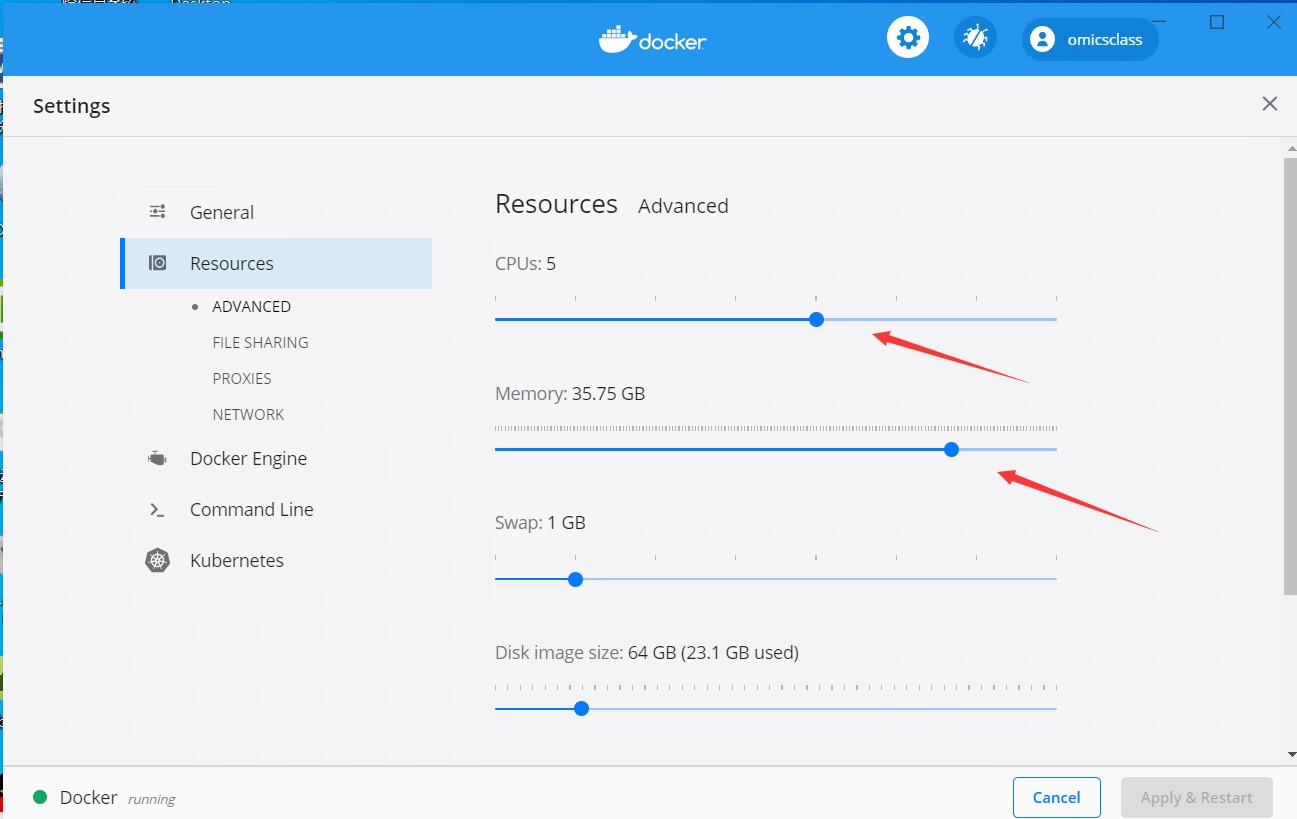Viewport: 1297px width, 819px height.
Task: Click the green Docker running status dot
Action: 40,797
